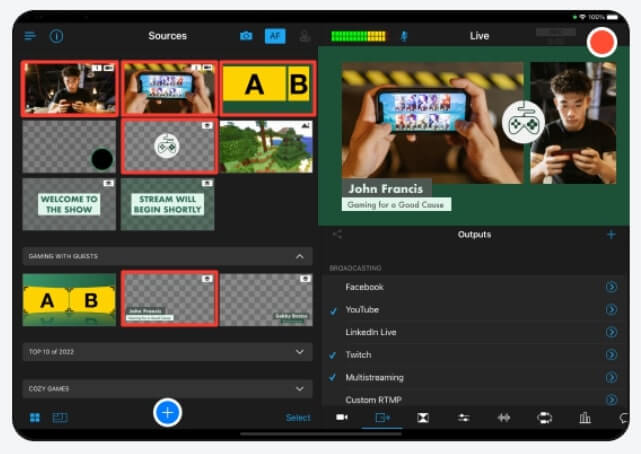Image resolution: width=641 pixels, height=454 pixels.
Task: Select the STREAM WILL BEGIN SHORTLY source
Action: point(168,204)
